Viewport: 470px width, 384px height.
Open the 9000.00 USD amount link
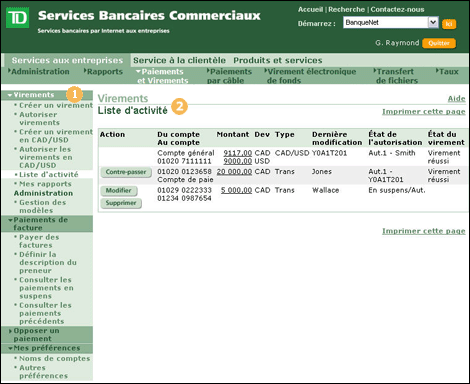[238, 161]
